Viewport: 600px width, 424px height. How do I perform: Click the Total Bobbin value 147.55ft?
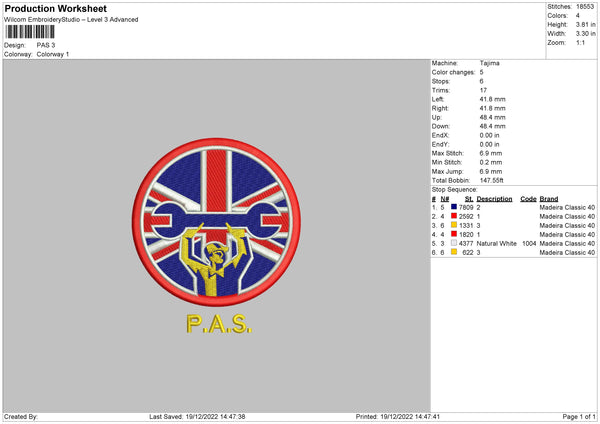tap(491, 180)
